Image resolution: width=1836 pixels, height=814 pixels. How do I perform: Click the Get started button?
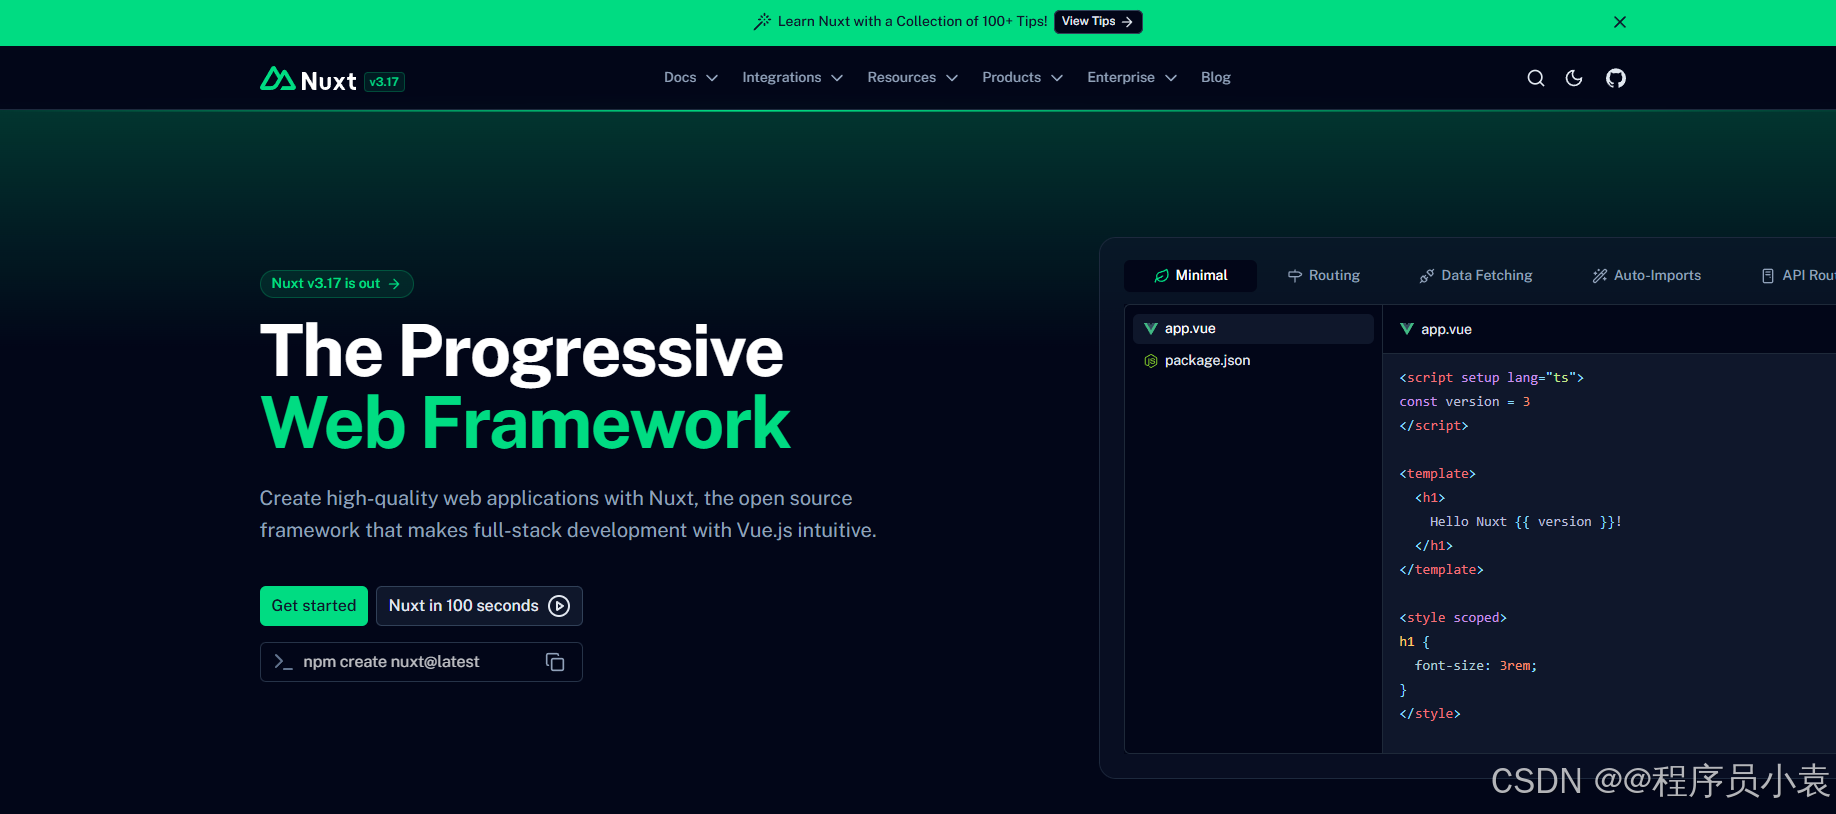click(x=314, y=606)
